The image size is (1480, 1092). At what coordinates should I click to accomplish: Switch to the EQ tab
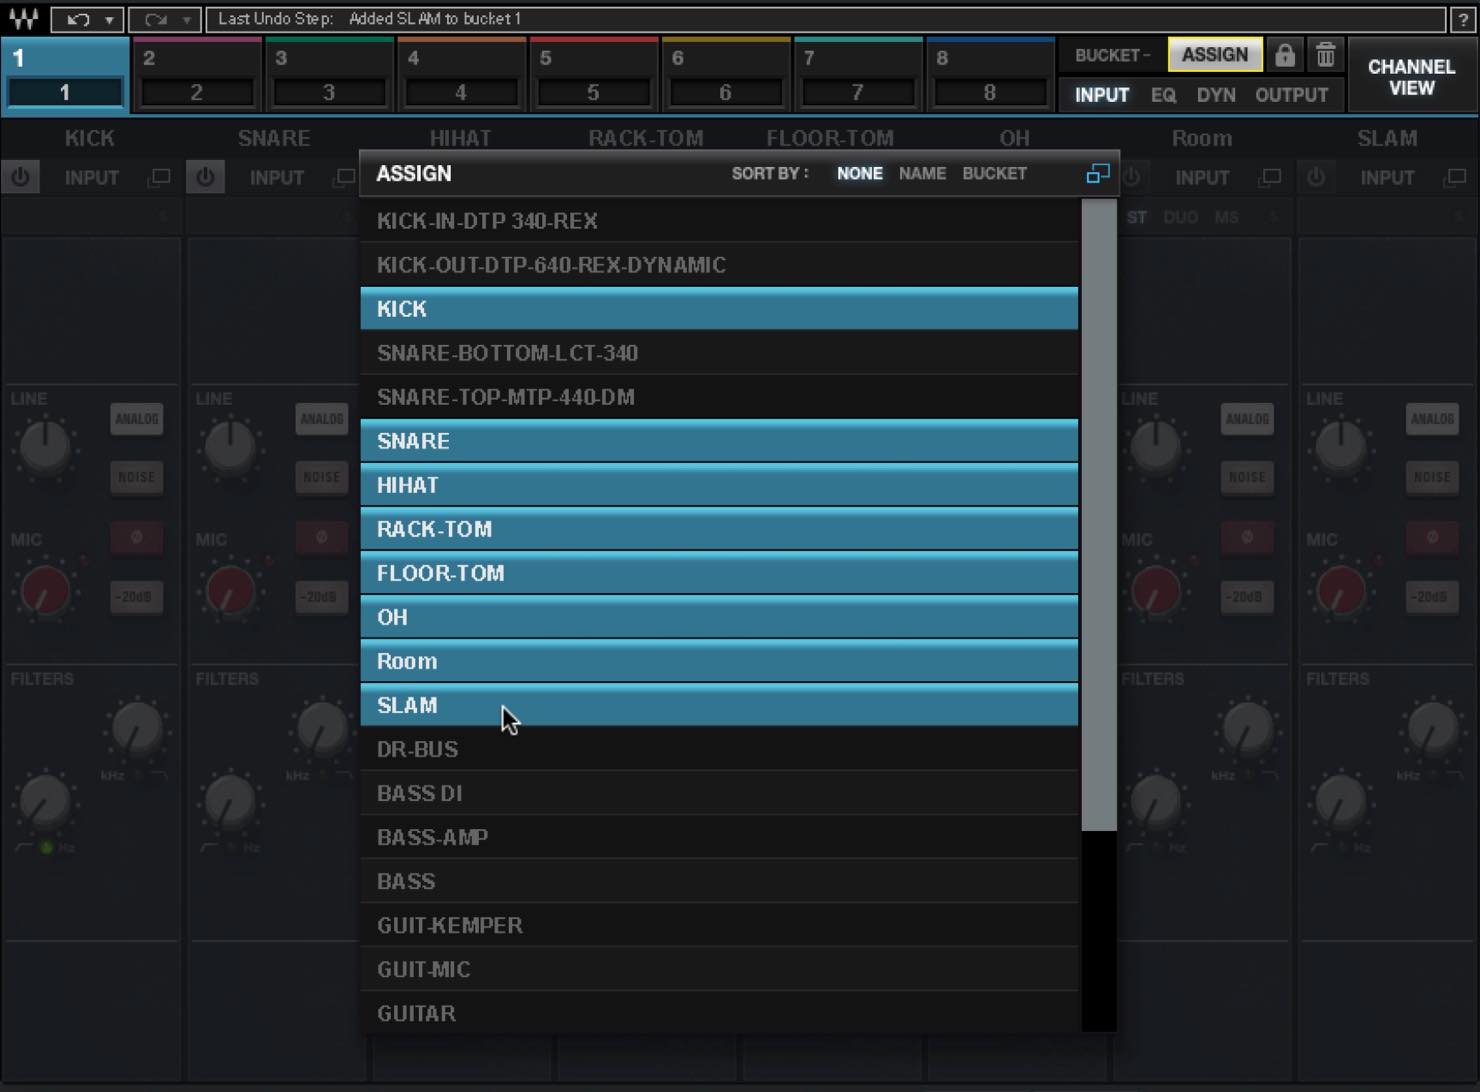1163,95
